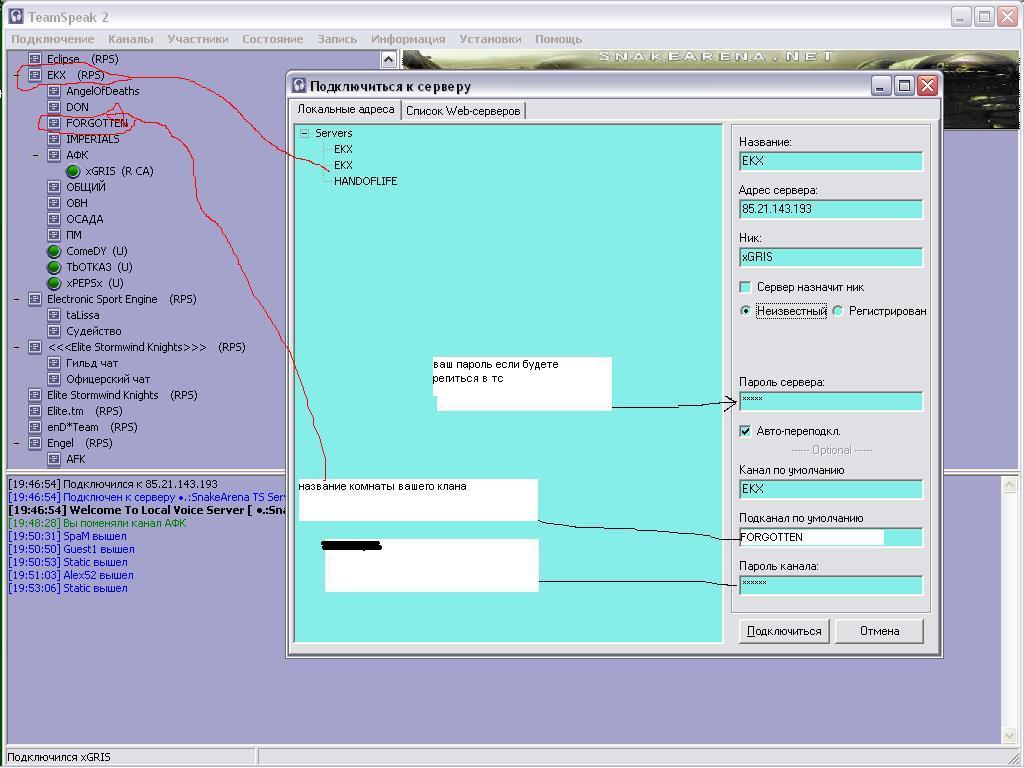Click the Пароль канала field

click(831, 584)
